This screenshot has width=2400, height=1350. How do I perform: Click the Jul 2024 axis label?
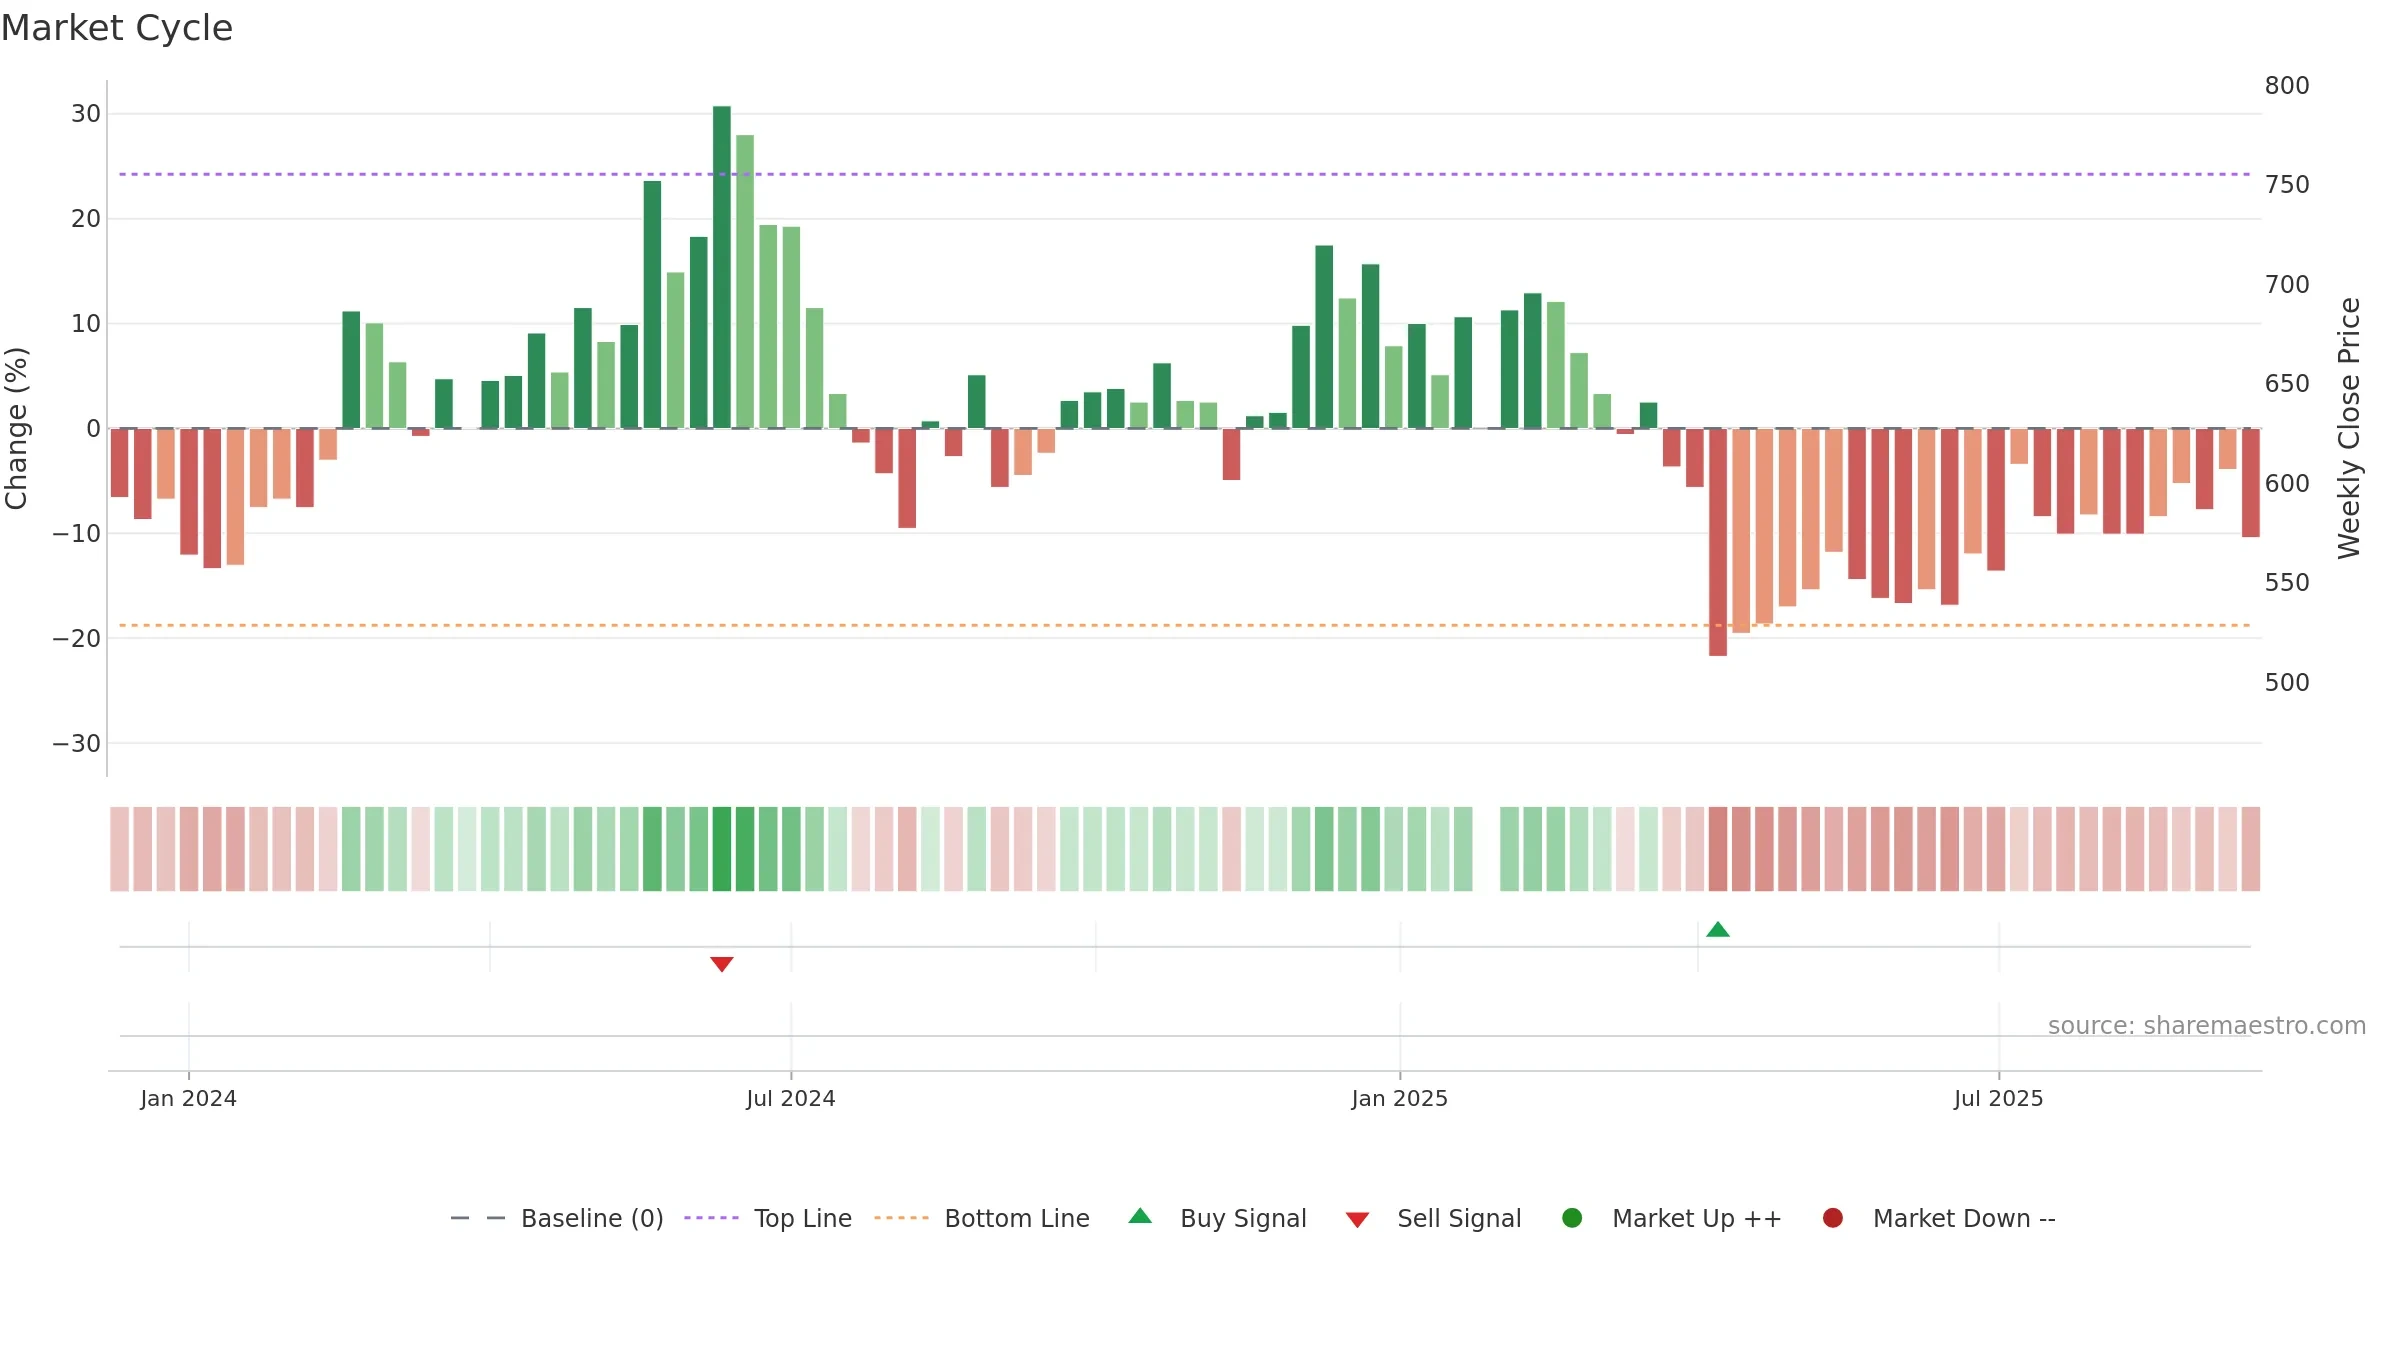click(791, 1098)
